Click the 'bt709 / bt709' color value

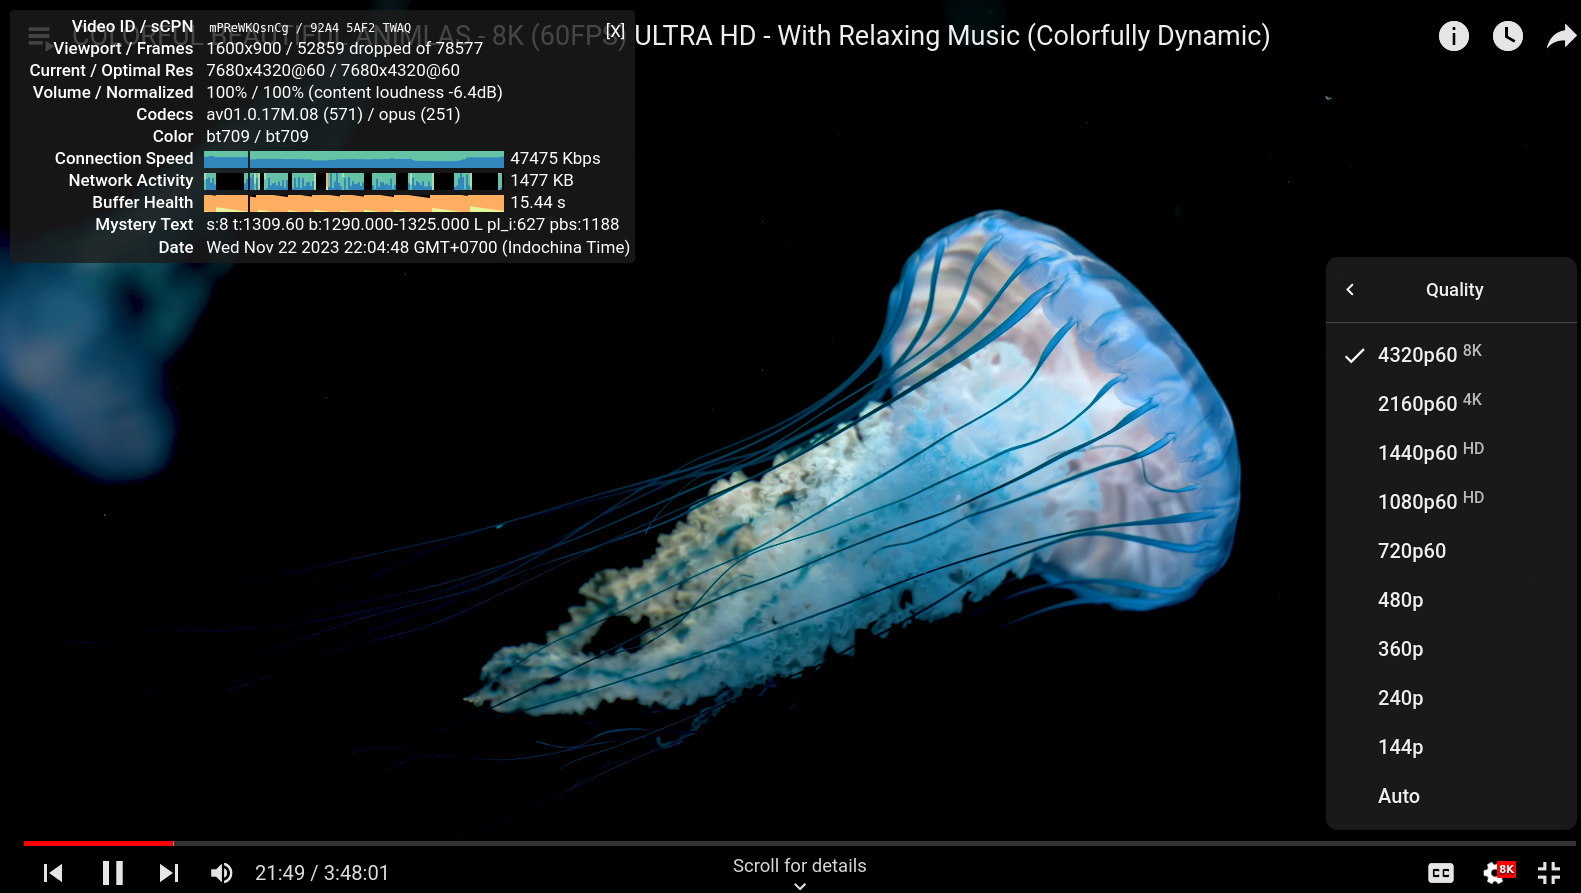[257, 136]
